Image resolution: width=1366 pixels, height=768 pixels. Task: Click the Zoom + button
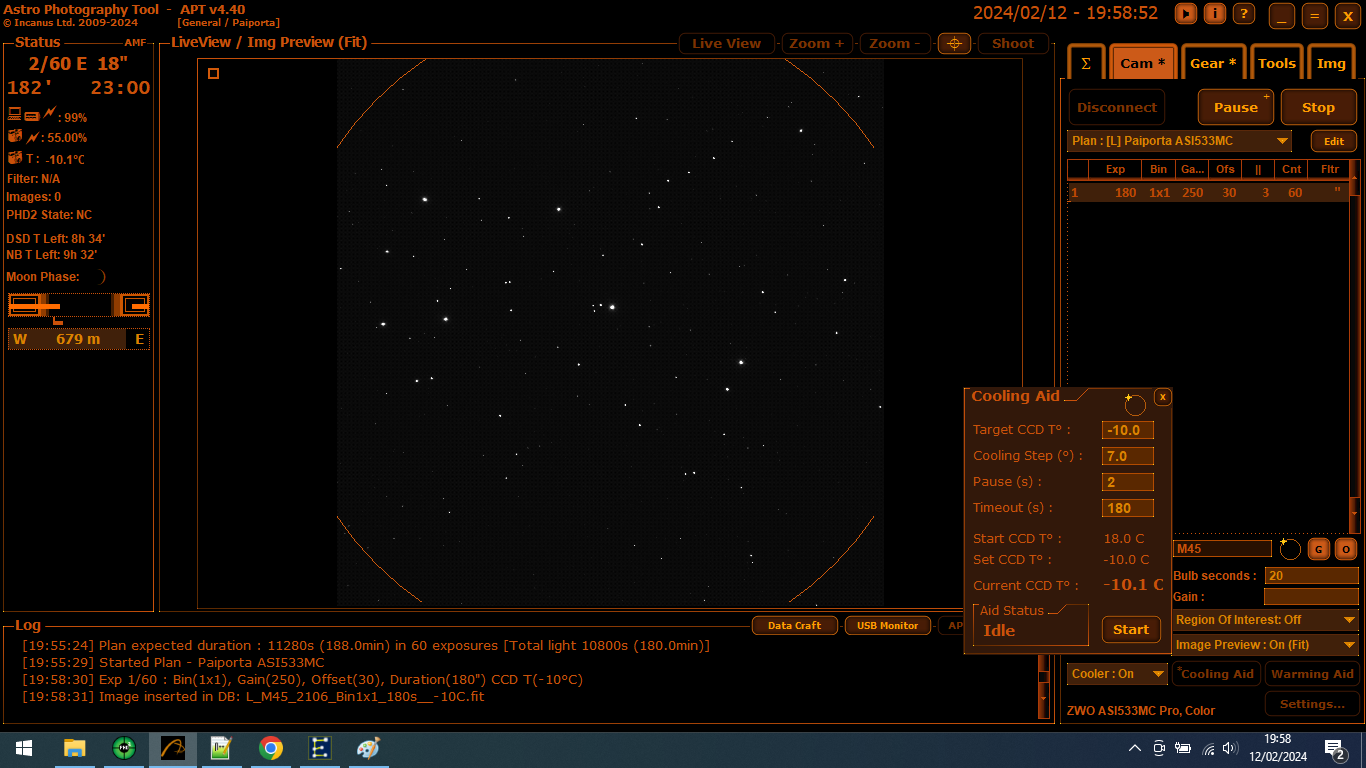click(817, 44)
